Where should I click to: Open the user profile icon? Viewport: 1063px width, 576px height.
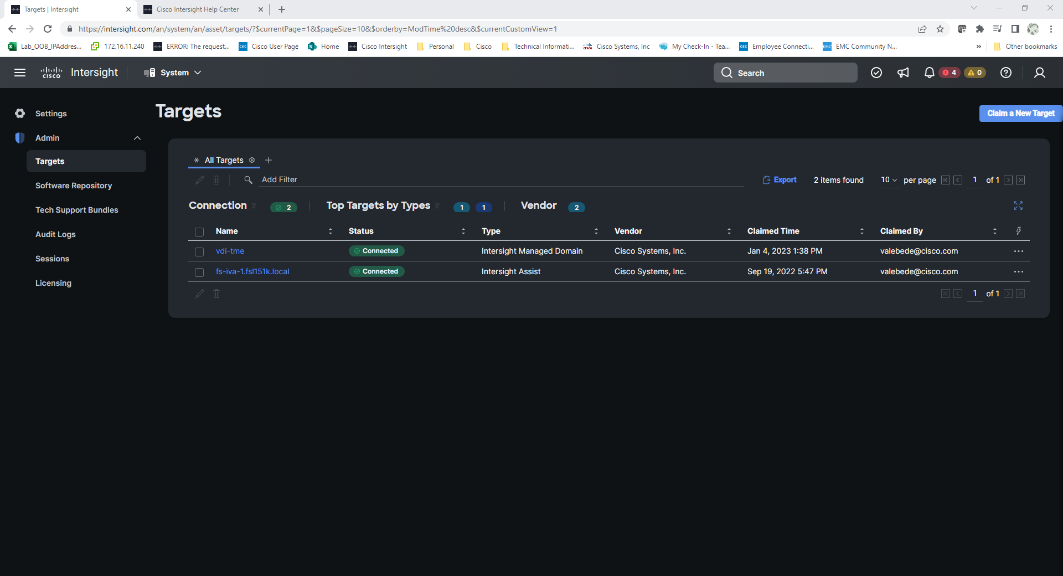tap(1039, 73)
